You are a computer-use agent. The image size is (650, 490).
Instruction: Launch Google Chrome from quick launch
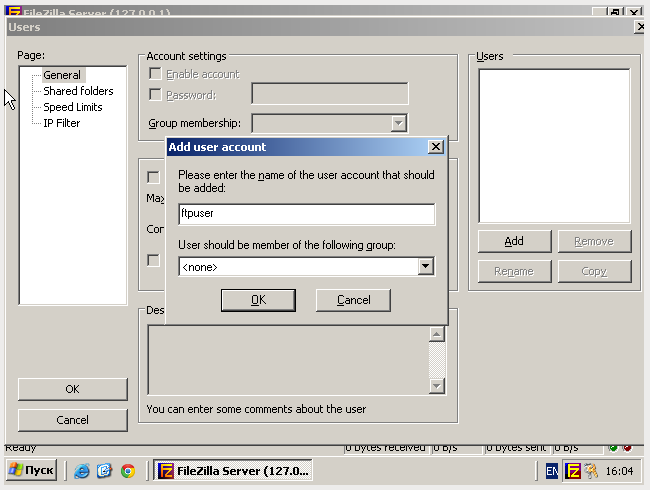point(128,471)
